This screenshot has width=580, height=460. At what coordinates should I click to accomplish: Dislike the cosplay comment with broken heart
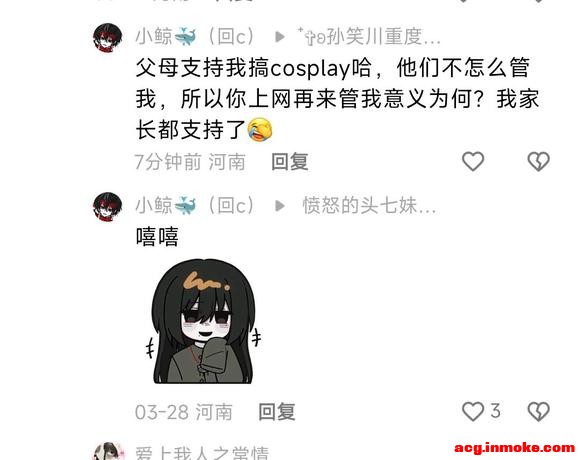pos(539,162)
